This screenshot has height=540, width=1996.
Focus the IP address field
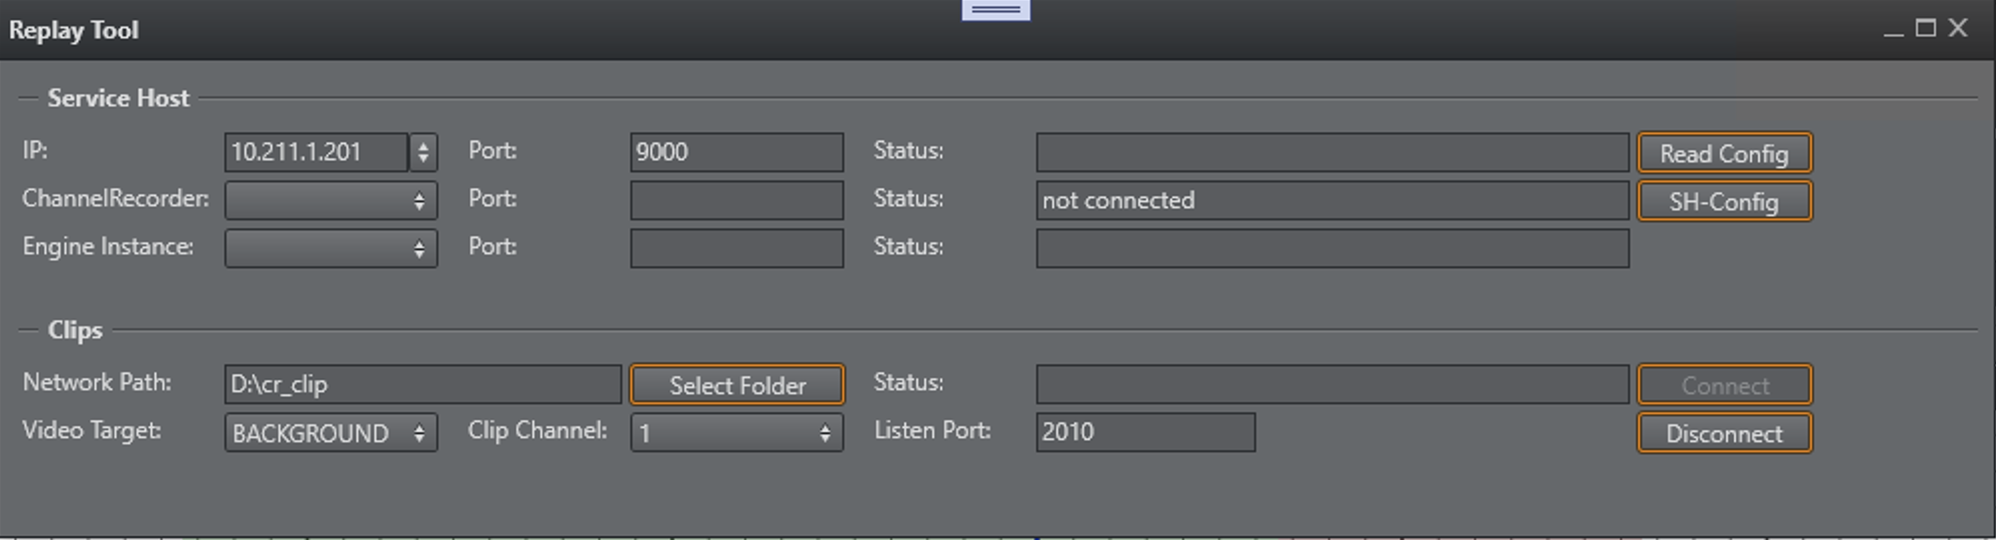315,152
